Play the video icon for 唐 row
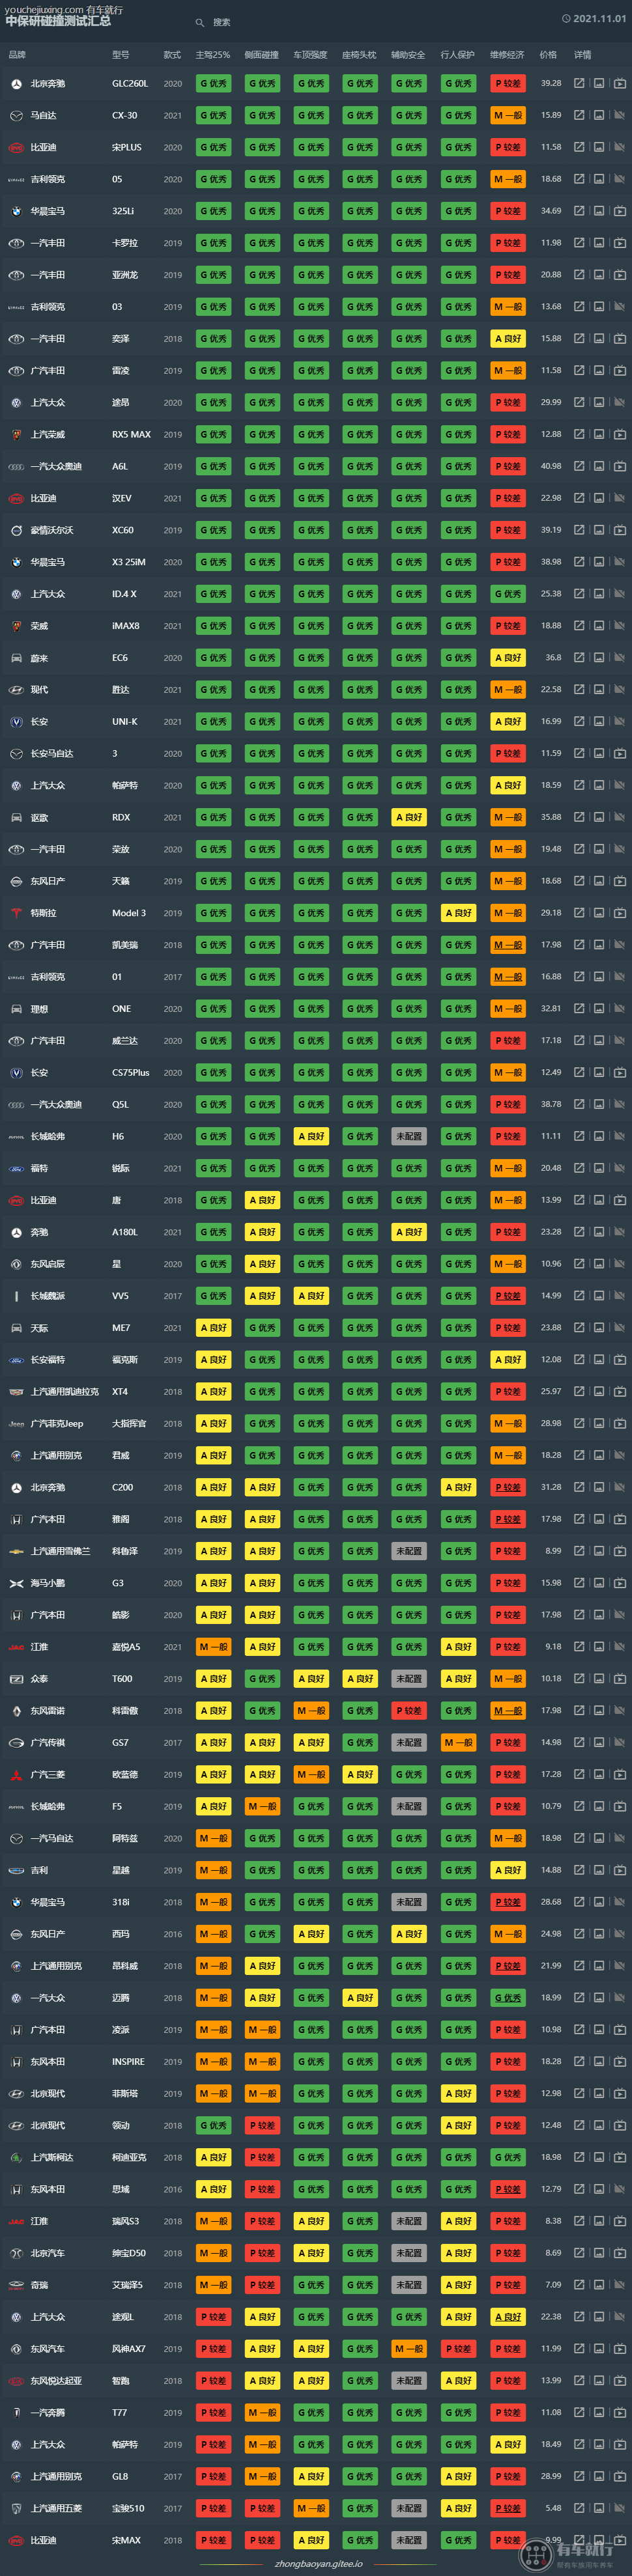Viewport: 632px width, 2576px height. point(619,1200)
